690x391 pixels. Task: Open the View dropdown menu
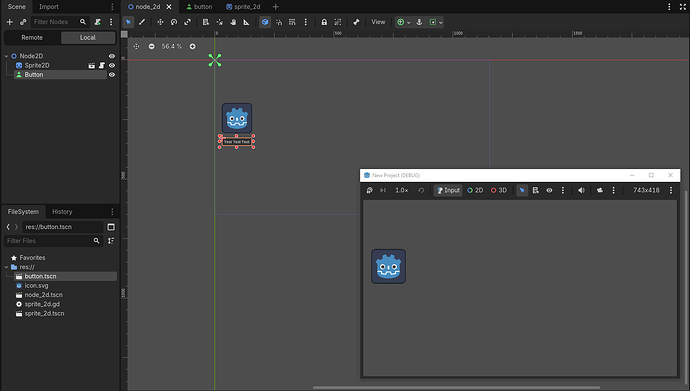(x=378, y=22)
